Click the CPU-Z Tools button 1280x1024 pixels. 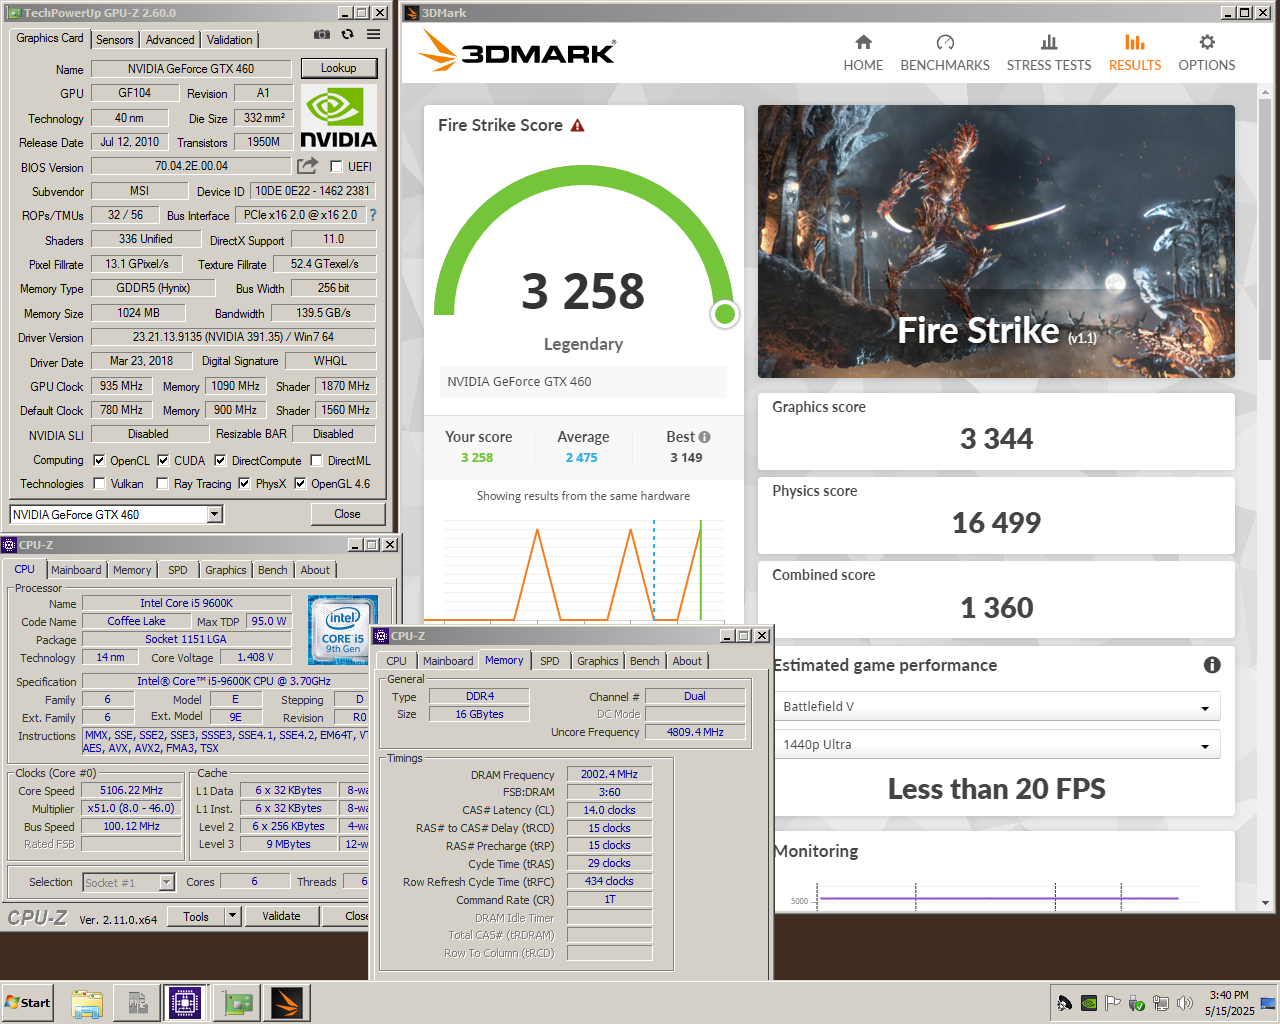[x=196, y=916]
